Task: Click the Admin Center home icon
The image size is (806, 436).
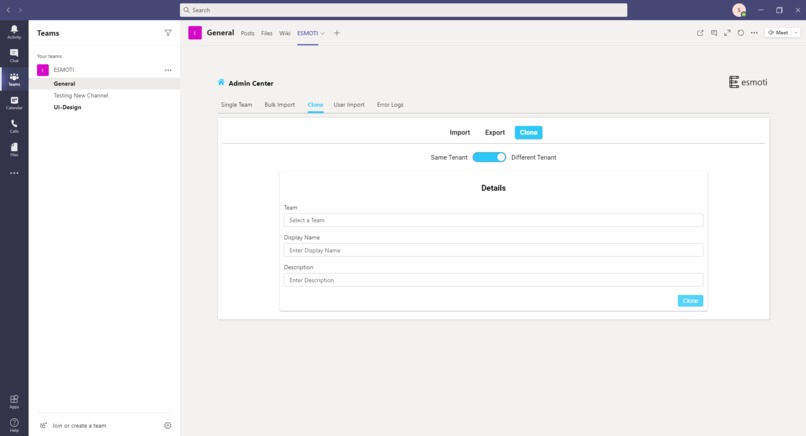Action: [x=221, y=82]
